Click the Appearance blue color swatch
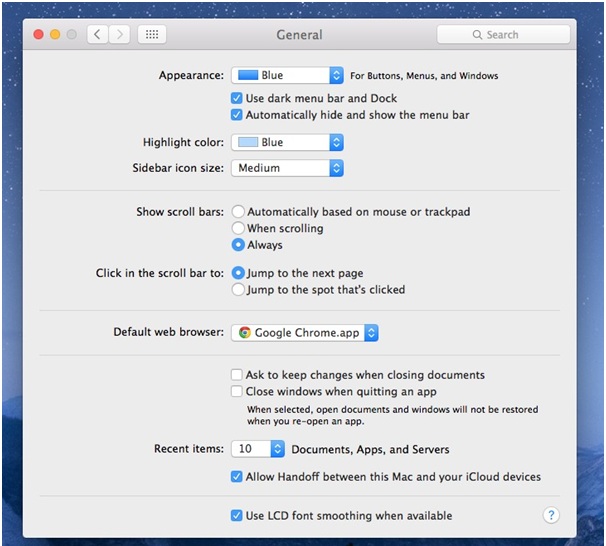Image resolution: width=606 pixels, height=546 pixels. click(x=248, y=75)
